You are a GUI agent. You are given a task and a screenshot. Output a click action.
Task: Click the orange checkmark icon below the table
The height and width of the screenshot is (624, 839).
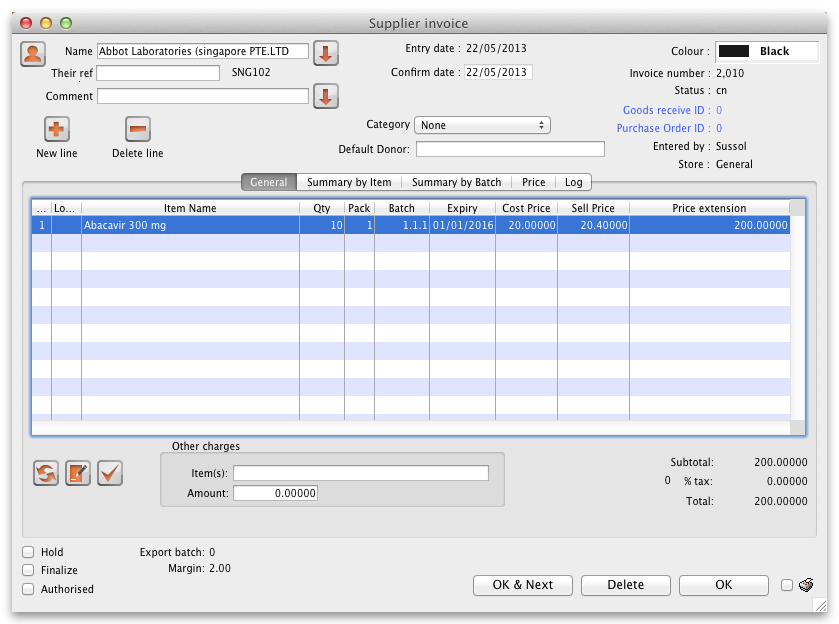pos(110,473)
